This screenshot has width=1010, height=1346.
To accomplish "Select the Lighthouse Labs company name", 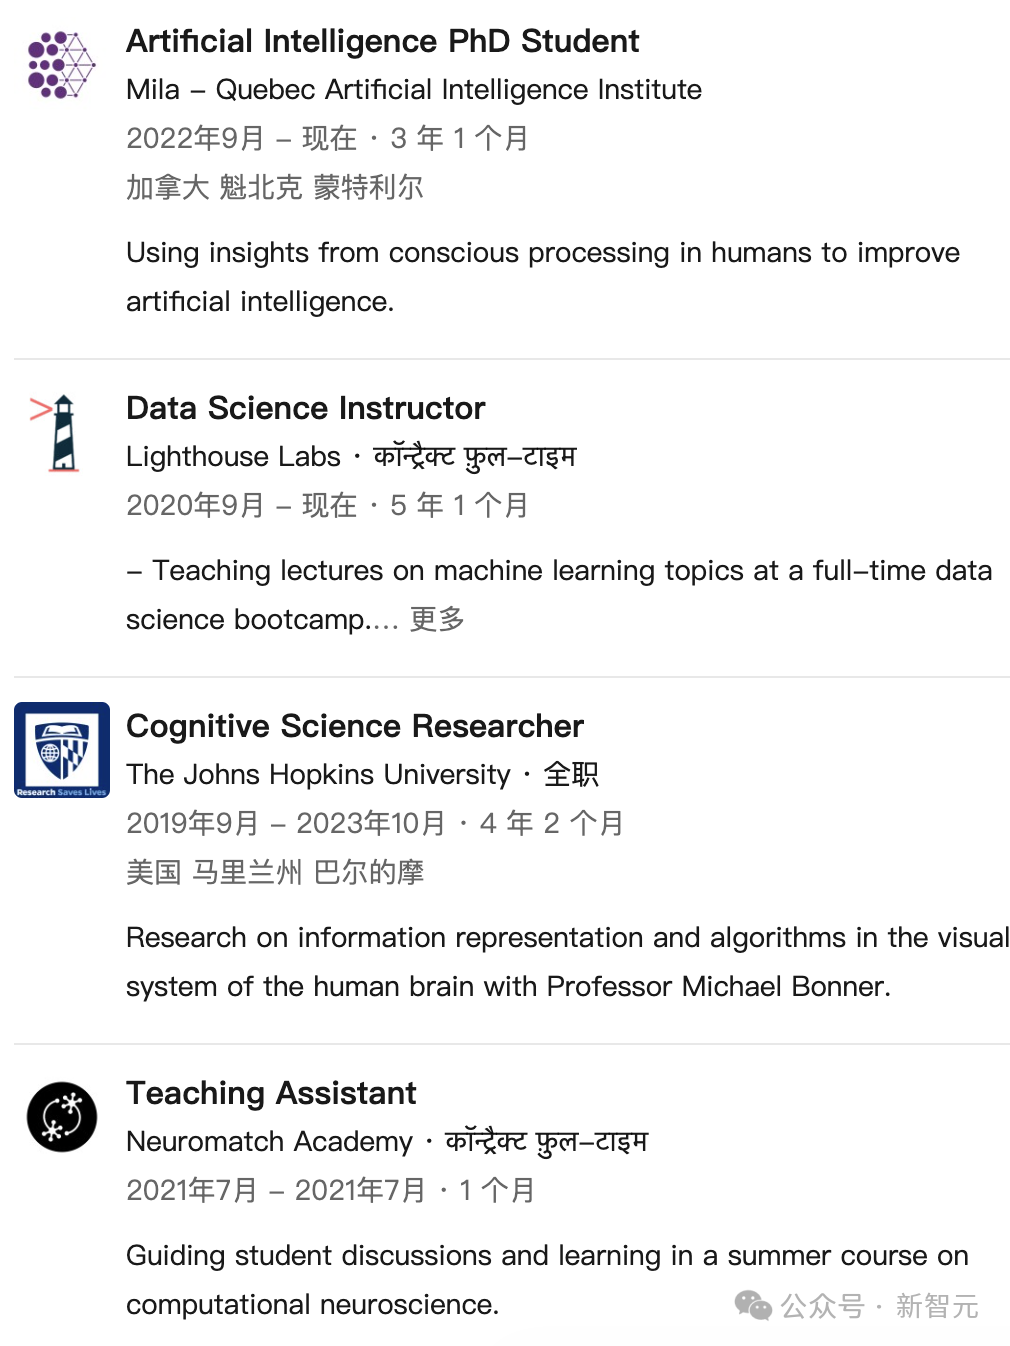I will [x=233, y=457].
